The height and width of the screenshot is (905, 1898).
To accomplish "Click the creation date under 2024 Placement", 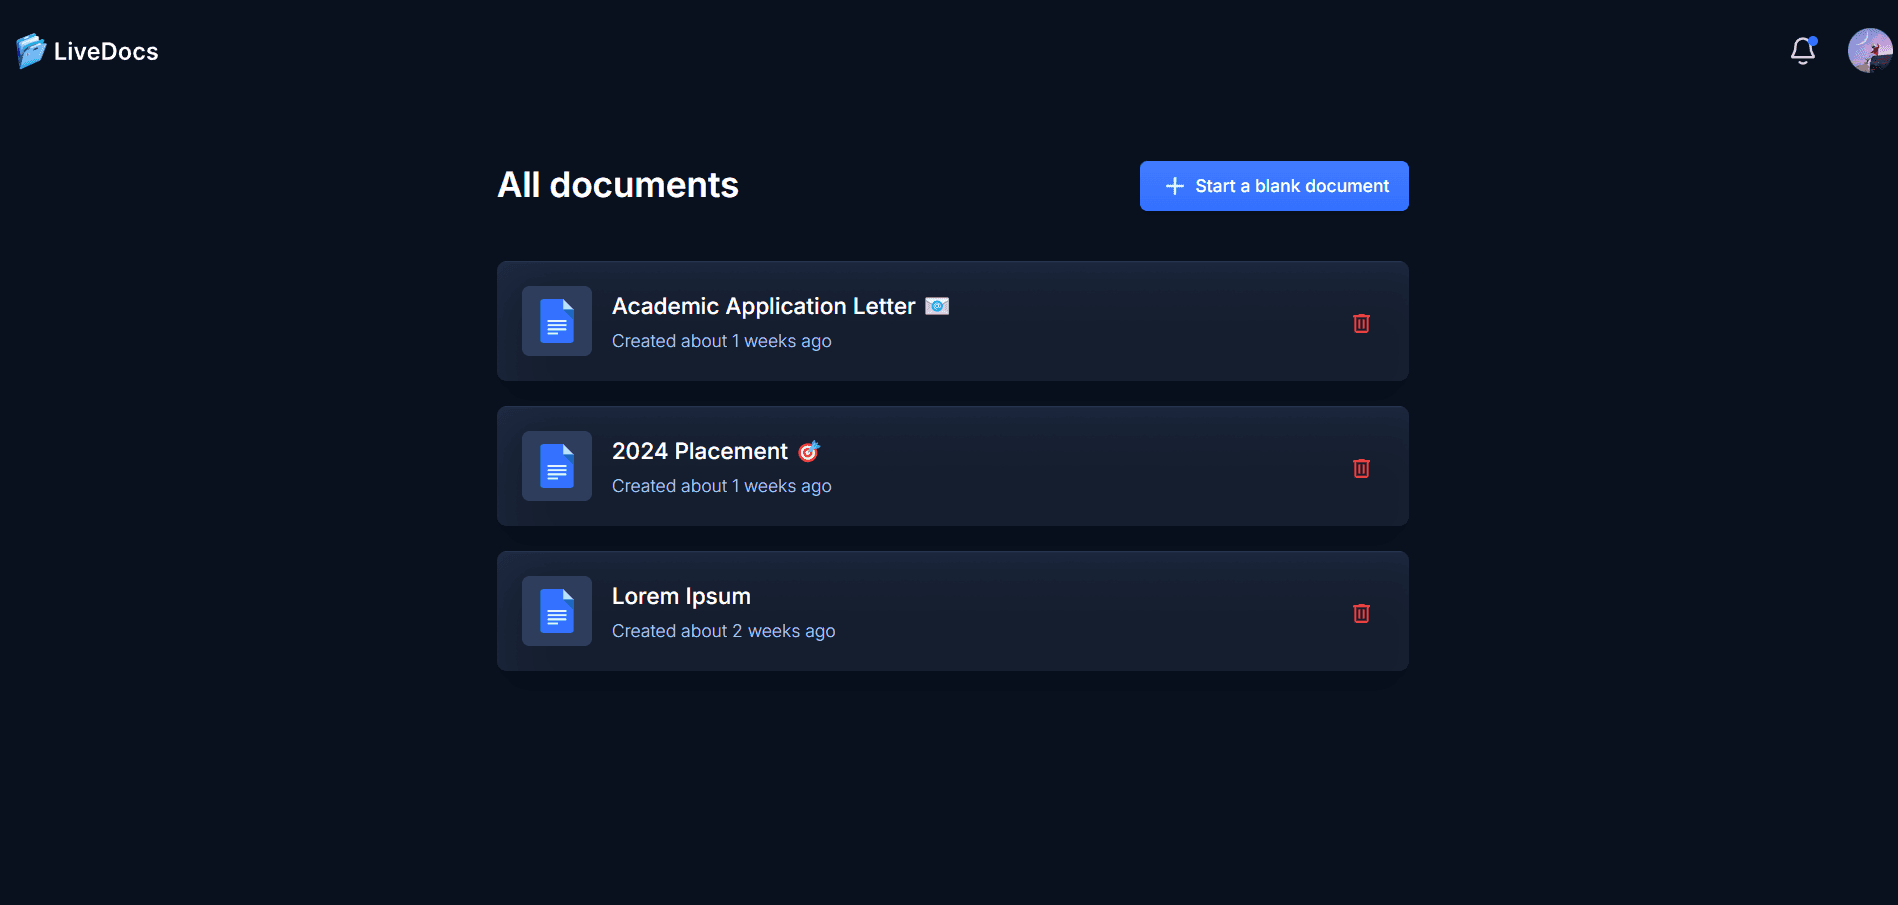I will pyautogui.click(x=721, y=486).
